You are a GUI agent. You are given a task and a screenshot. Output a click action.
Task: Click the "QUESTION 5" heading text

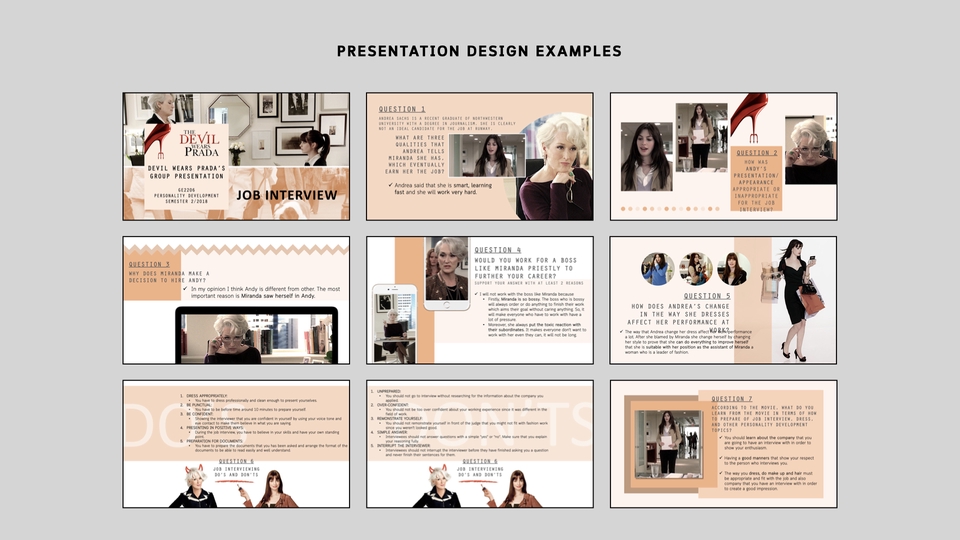pyautogui.click(x=707, y=296)
